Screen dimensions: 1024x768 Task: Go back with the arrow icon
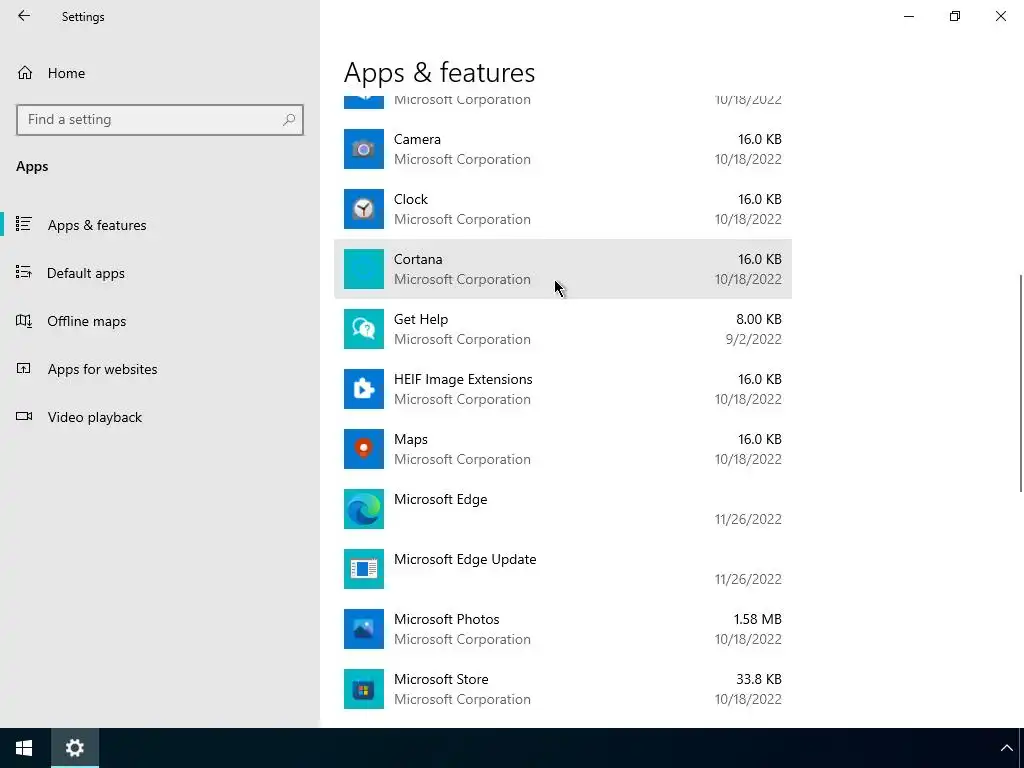(24, 16)
